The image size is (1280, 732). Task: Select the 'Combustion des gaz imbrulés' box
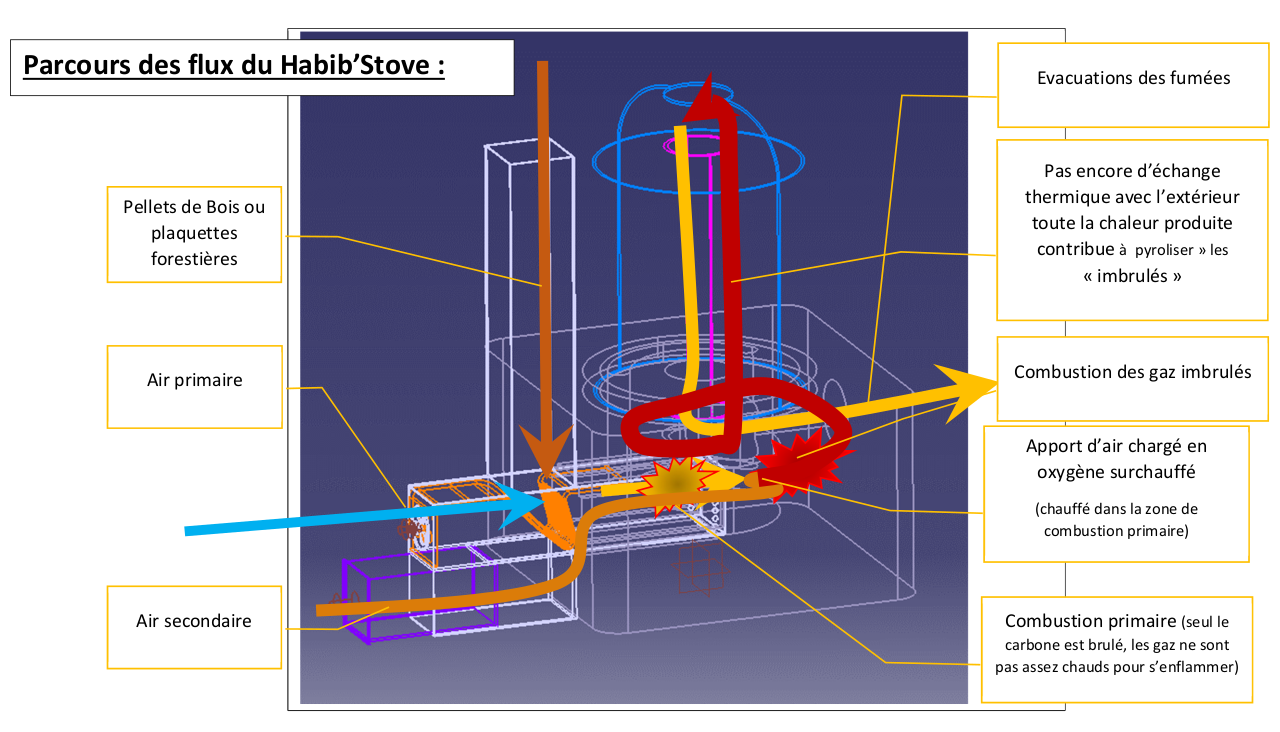point(1132,372)
